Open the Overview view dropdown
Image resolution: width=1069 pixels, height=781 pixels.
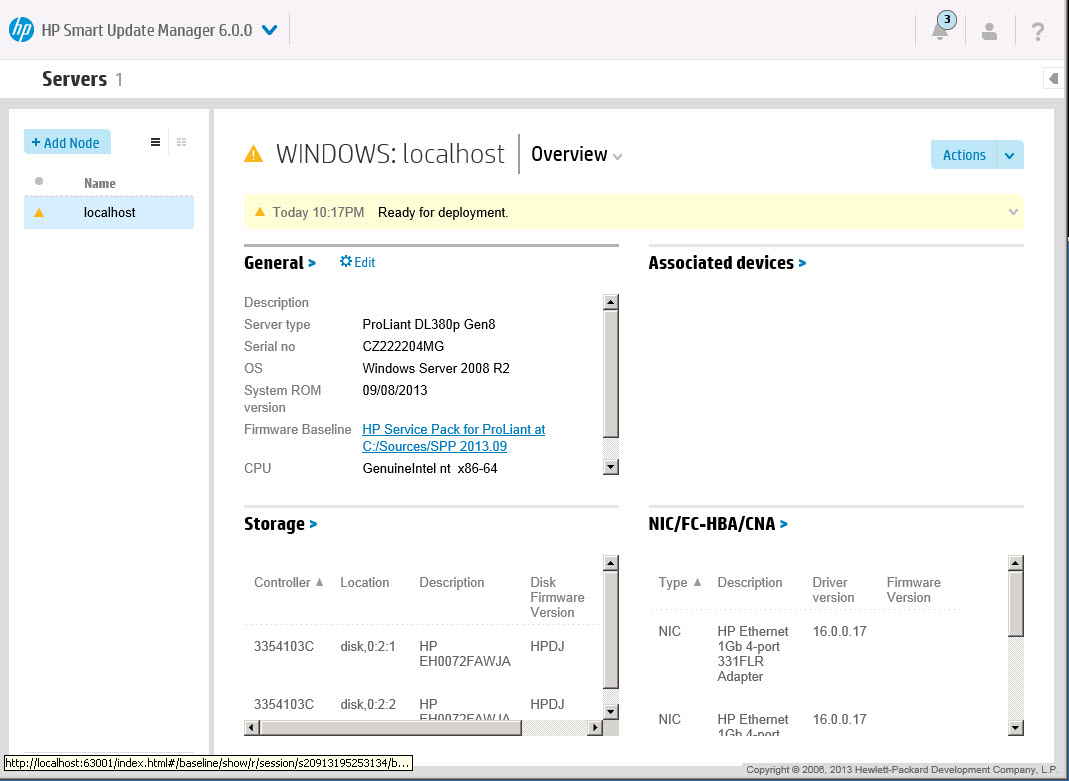[617, 157]
